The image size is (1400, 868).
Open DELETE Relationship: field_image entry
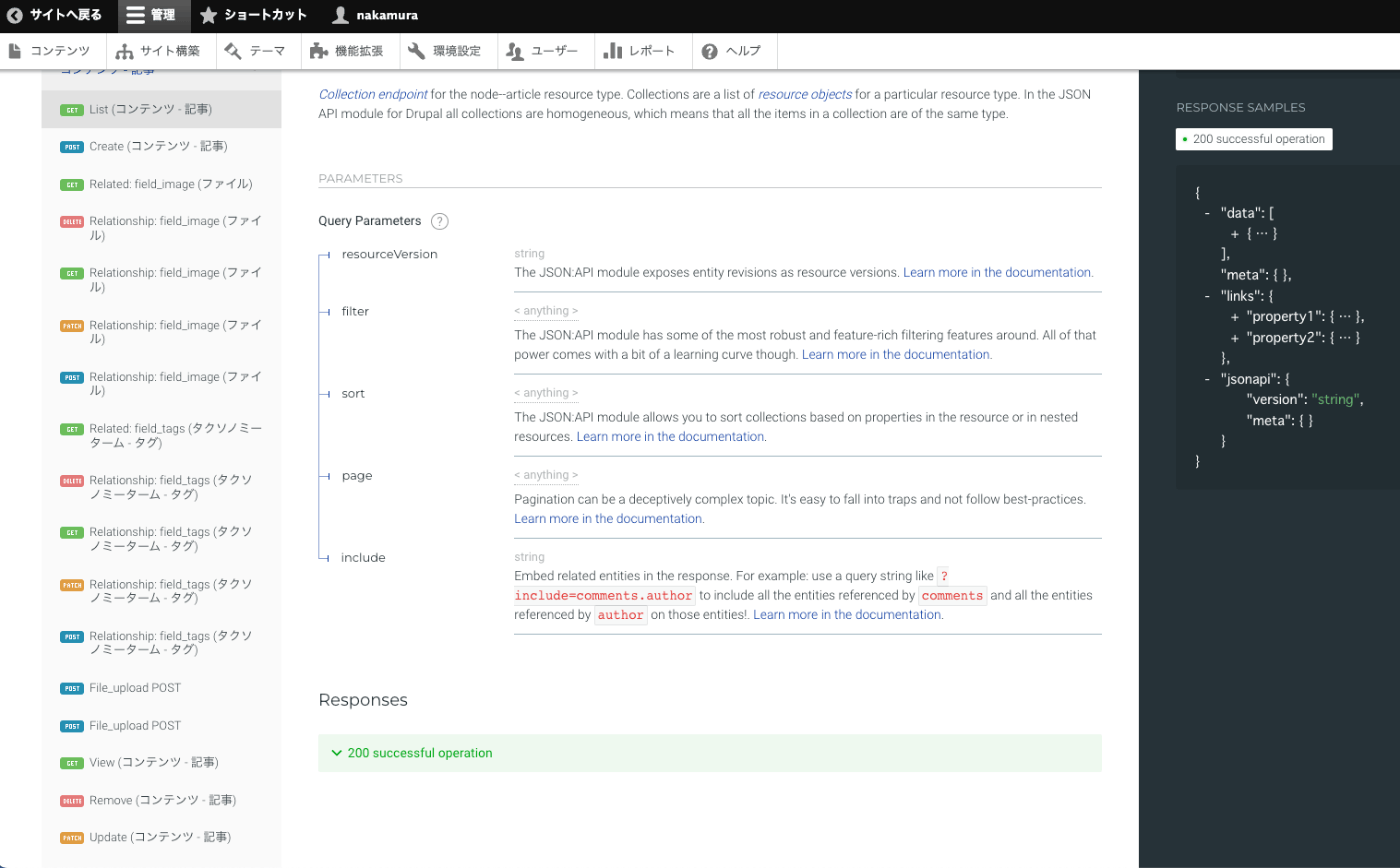point(161,228)
